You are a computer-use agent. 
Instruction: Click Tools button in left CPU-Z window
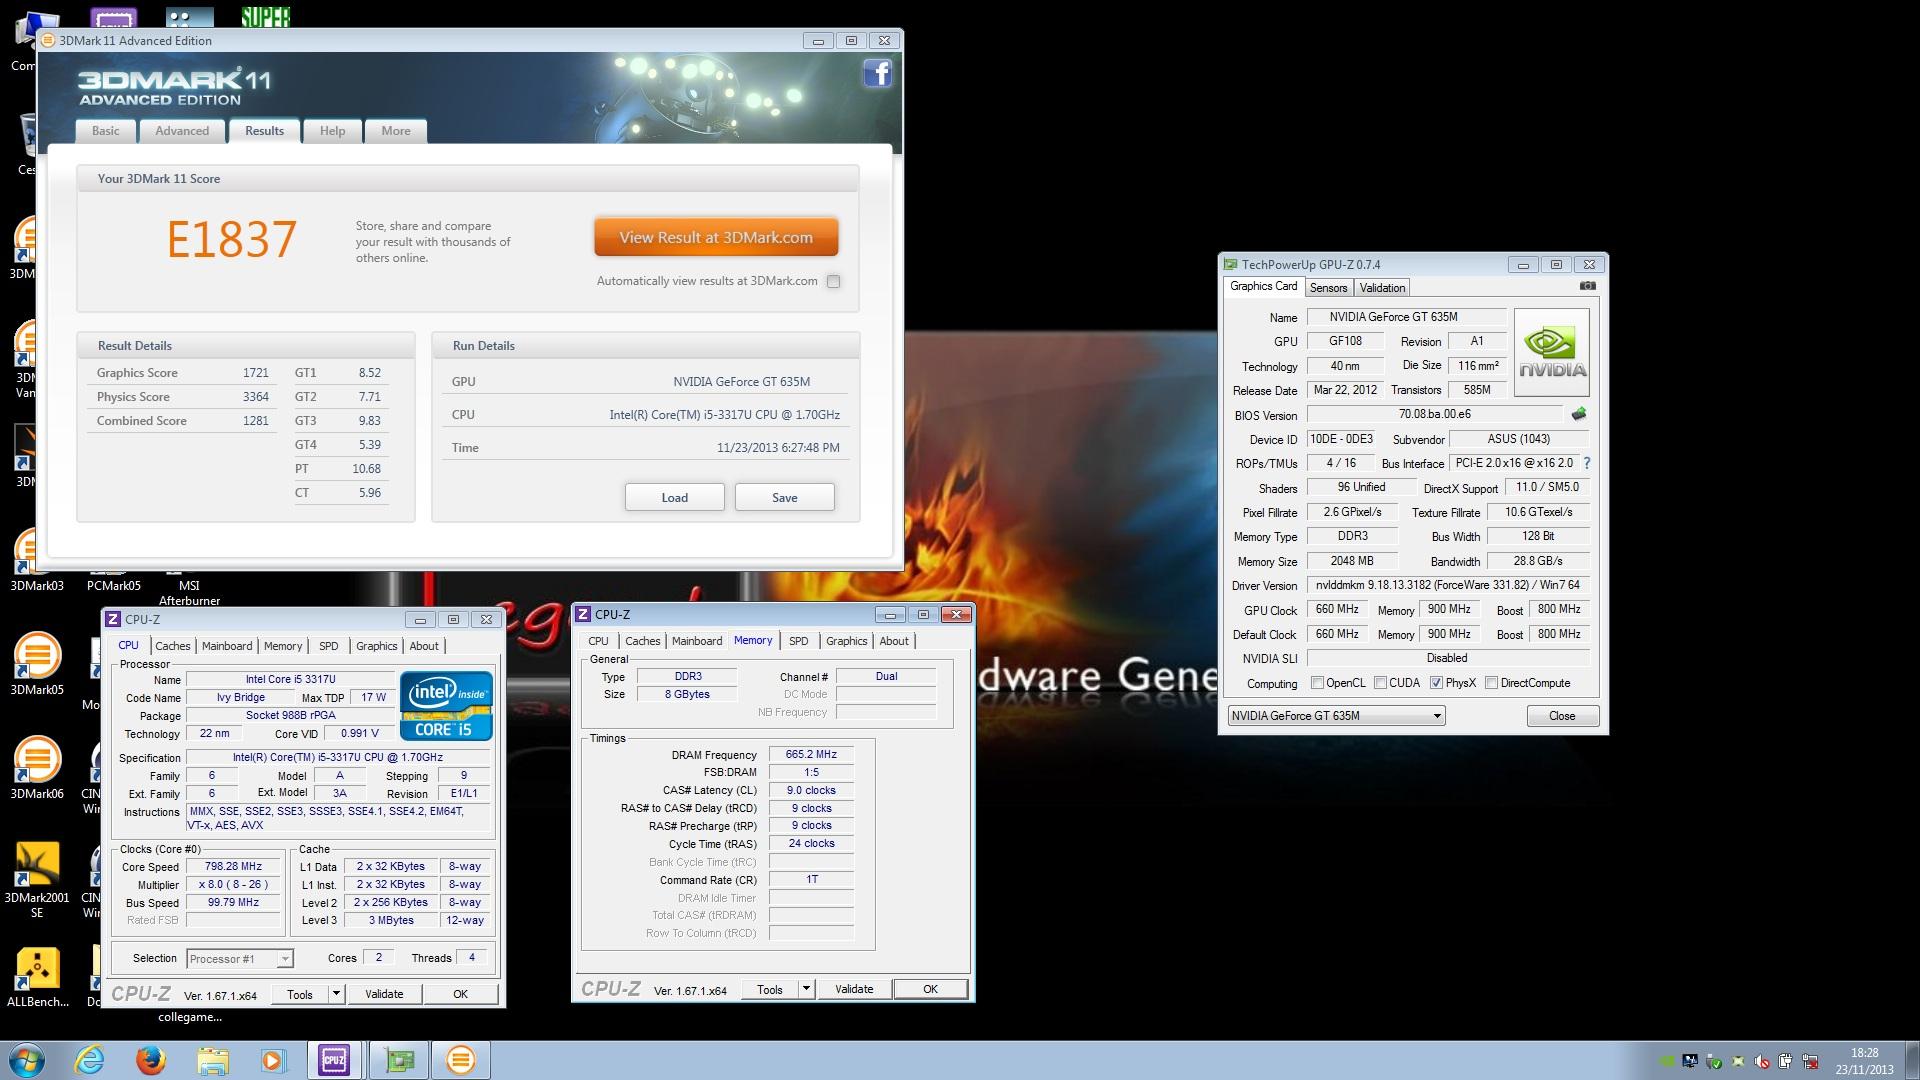(300, 994)
